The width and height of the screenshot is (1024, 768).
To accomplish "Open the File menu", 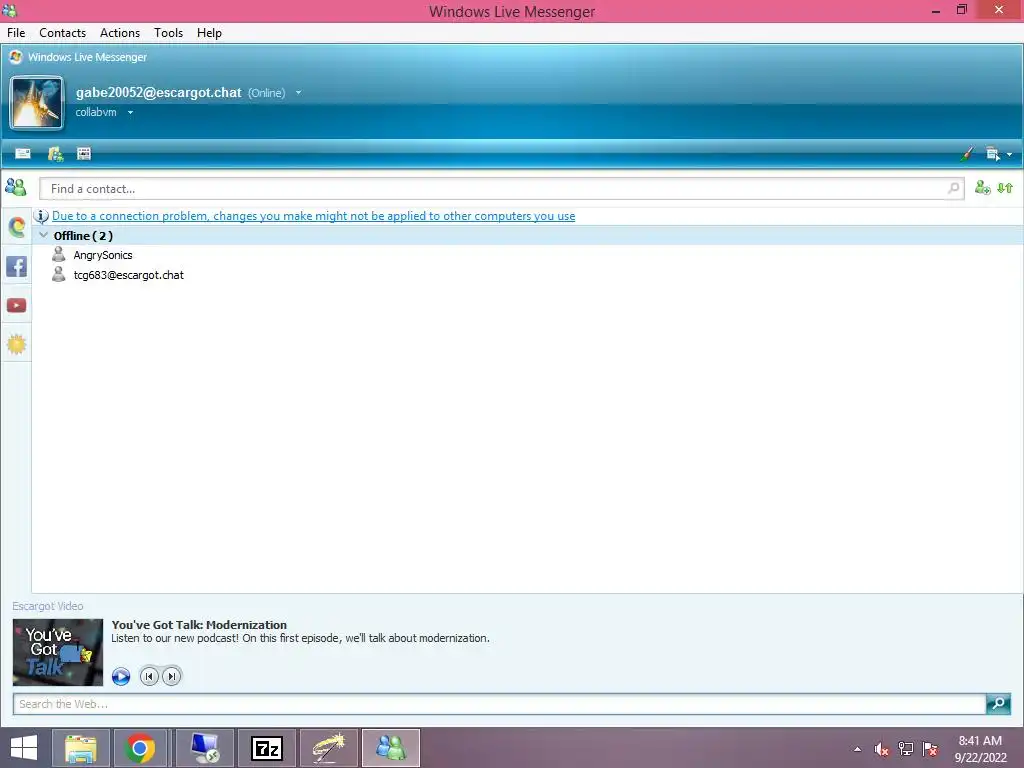I will point(16,33).
